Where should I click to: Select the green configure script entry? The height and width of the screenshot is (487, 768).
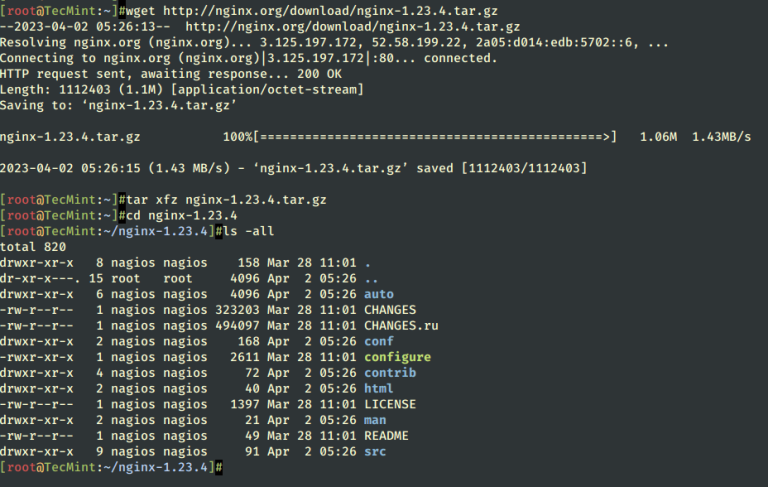[x=397, y=357]
